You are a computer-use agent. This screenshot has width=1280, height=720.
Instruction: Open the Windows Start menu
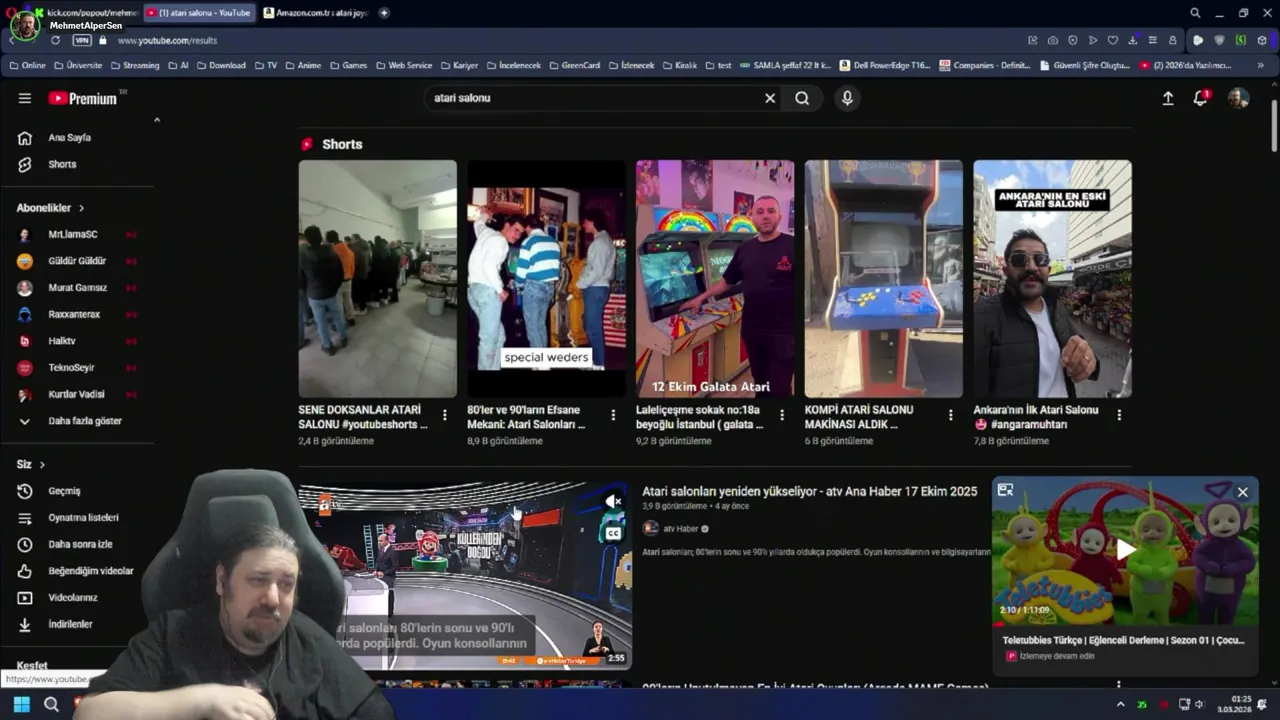click(x=22, y=704)
